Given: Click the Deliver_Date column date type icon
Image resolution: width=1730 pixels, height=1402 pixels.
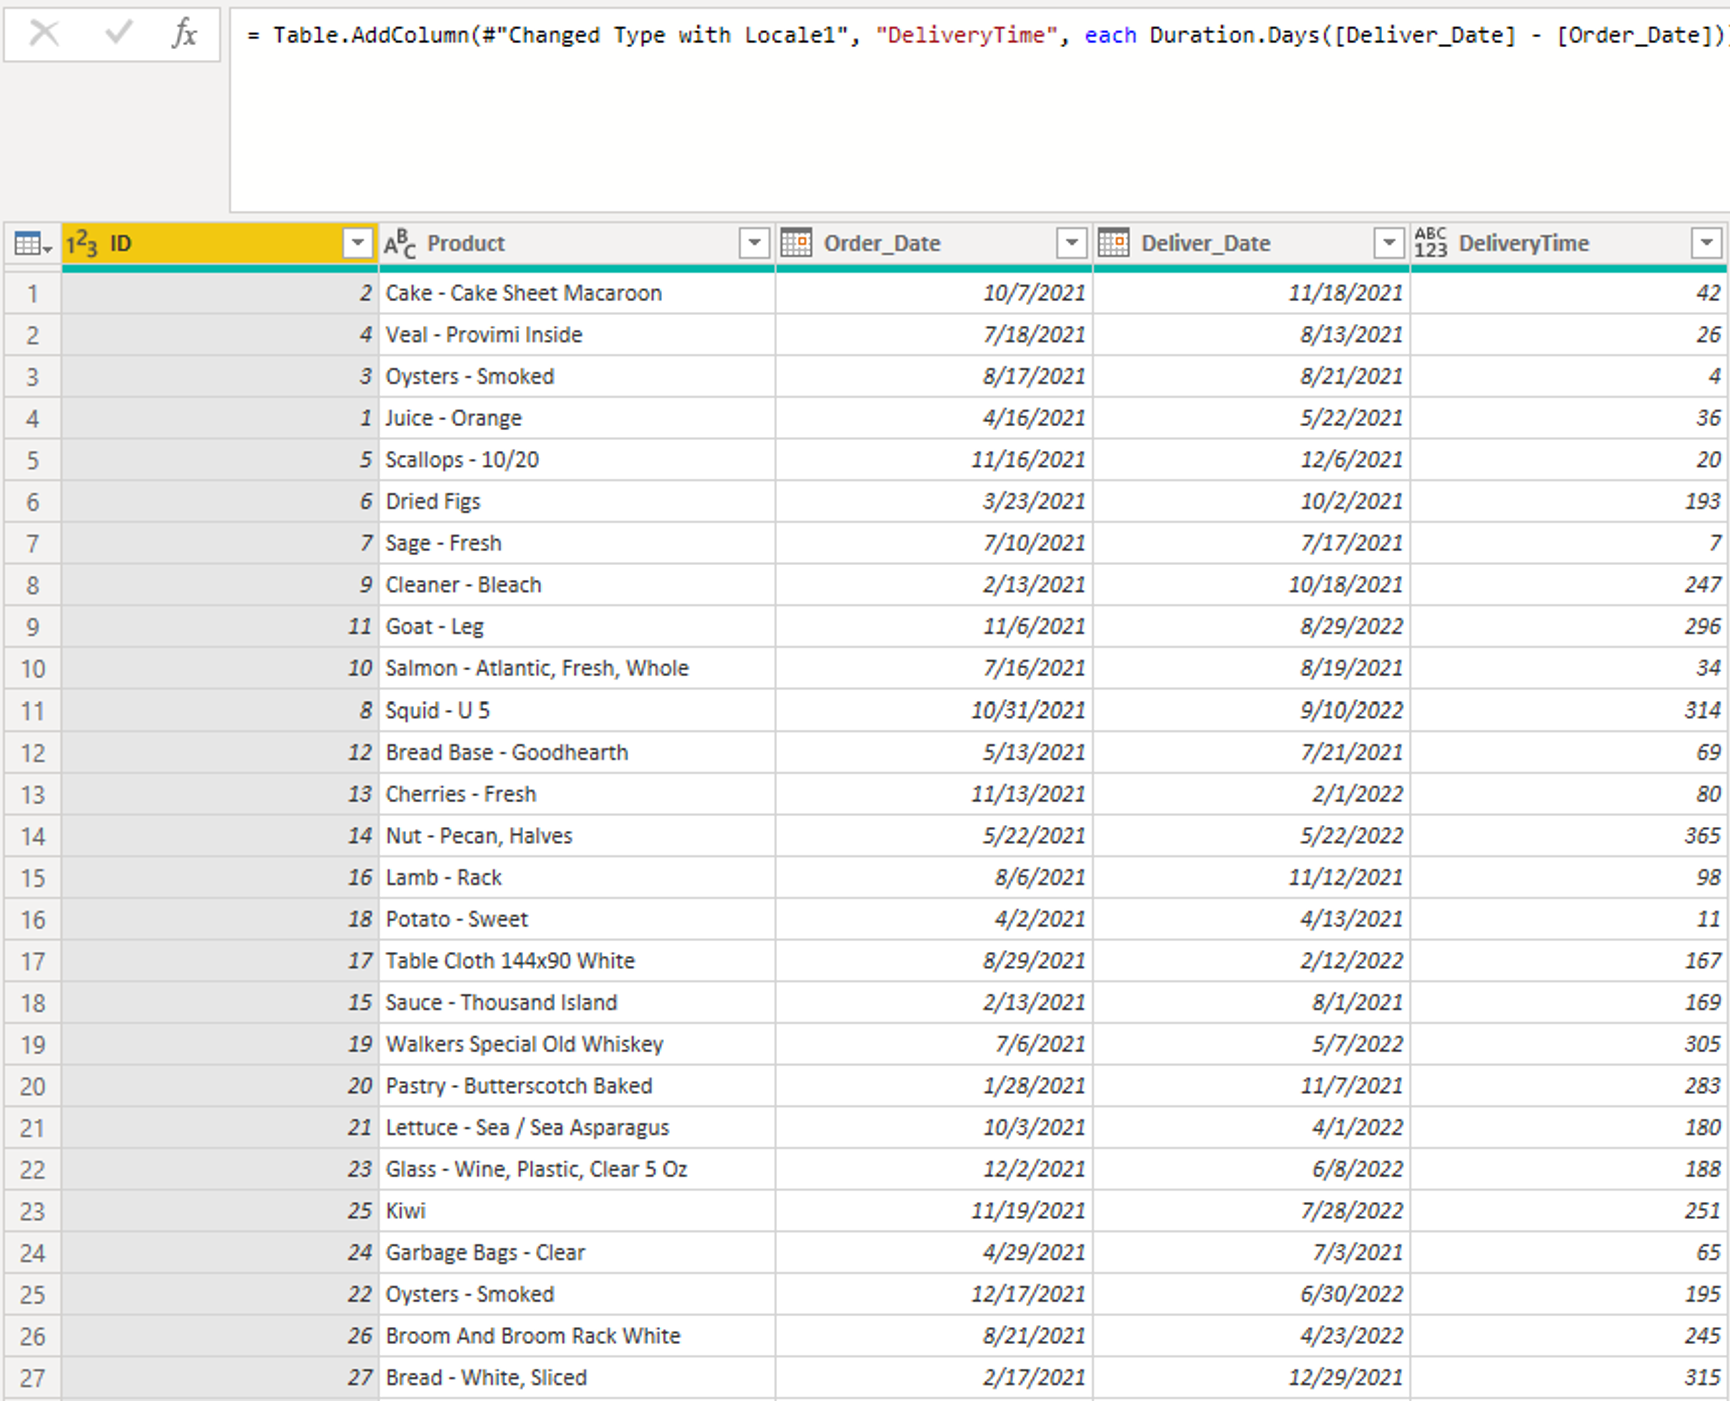Looking at the screenshot, I should point(1113,243).
